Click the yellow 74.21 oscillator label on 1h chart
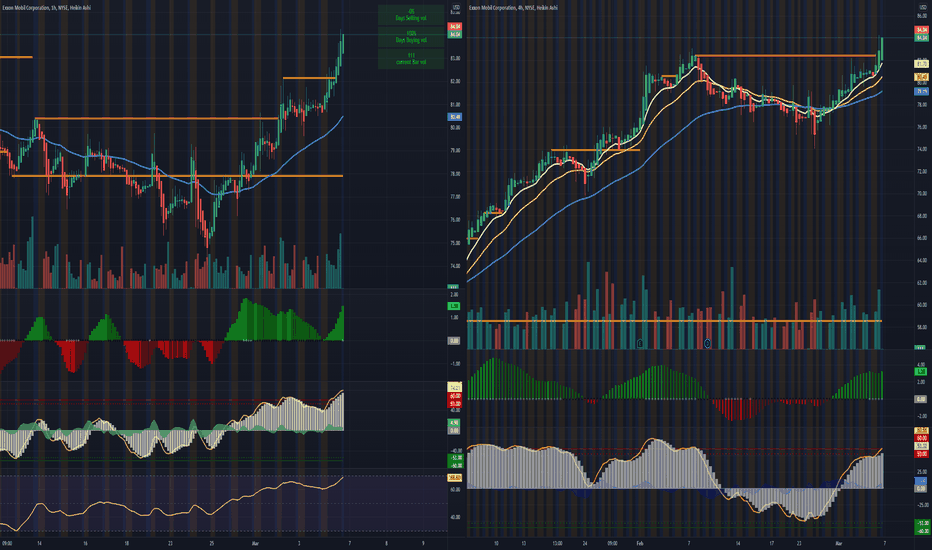 tap(455, 387)
